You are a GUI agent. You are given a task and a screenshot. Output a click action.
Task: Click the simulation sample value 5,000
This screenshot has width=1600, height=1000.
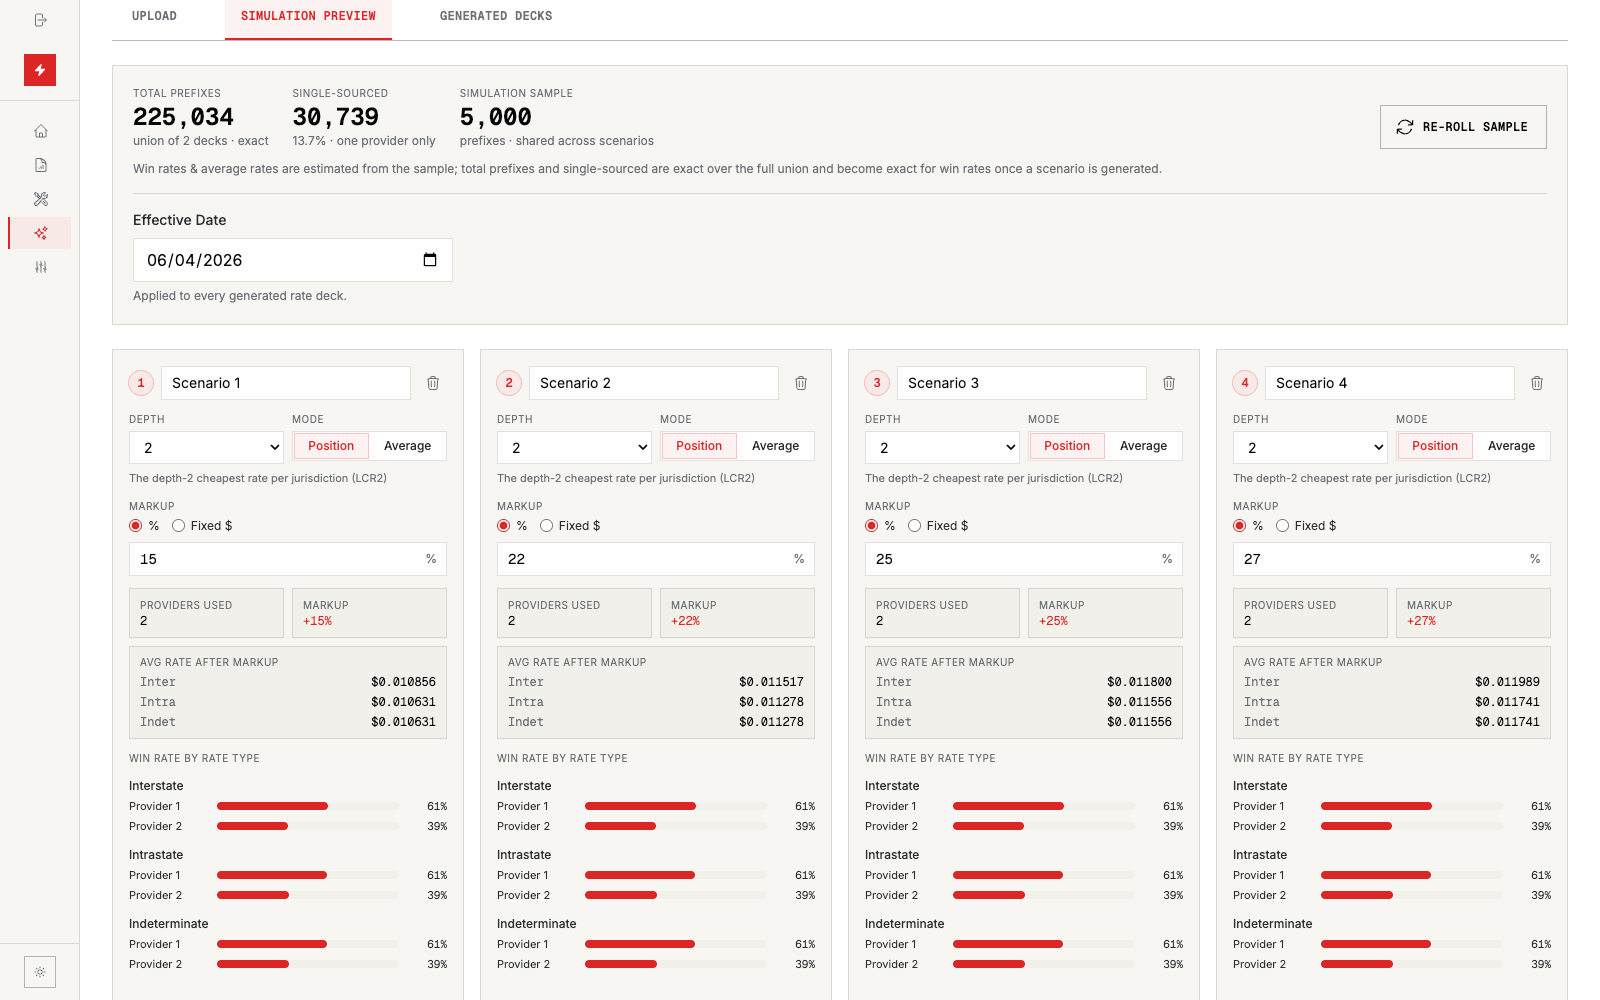pos(496,117)
